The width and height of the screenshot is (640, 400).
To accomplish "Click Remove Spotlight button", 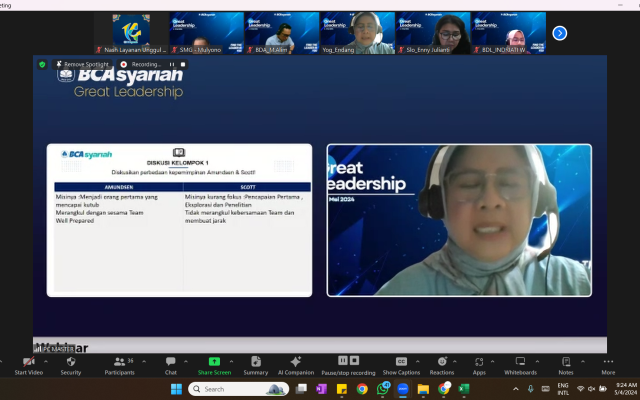I will pos(83,64).
